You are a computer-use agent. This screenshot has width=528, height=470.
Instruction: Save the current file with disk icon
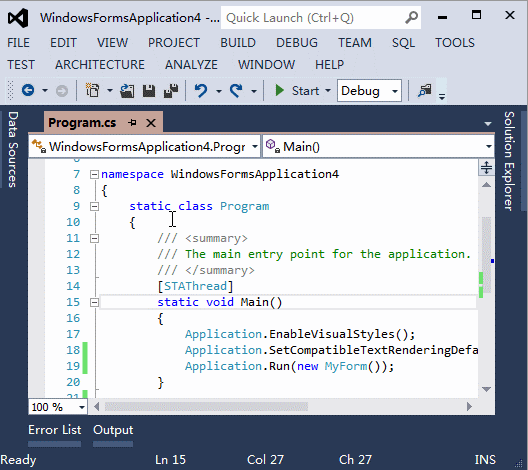(x=149, y=91)
